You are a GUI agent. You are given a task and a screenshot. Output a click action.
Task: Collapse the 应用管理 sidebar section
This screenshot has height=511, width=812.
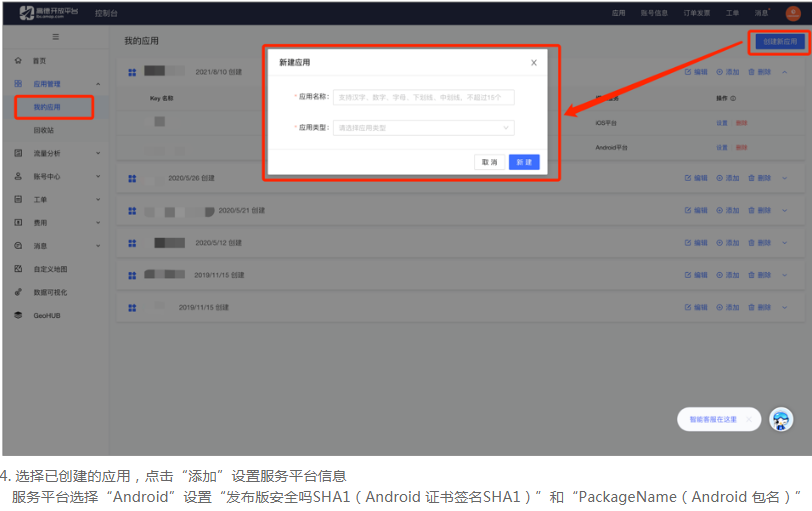pos(98,84)
